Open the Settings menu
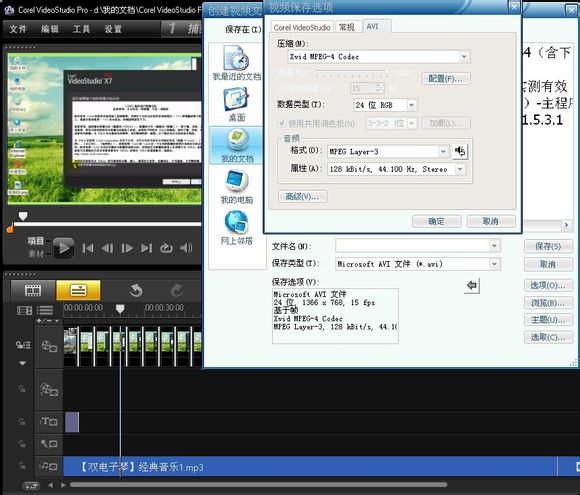Screen dimensions: 580x495 [x=113, y=29]
